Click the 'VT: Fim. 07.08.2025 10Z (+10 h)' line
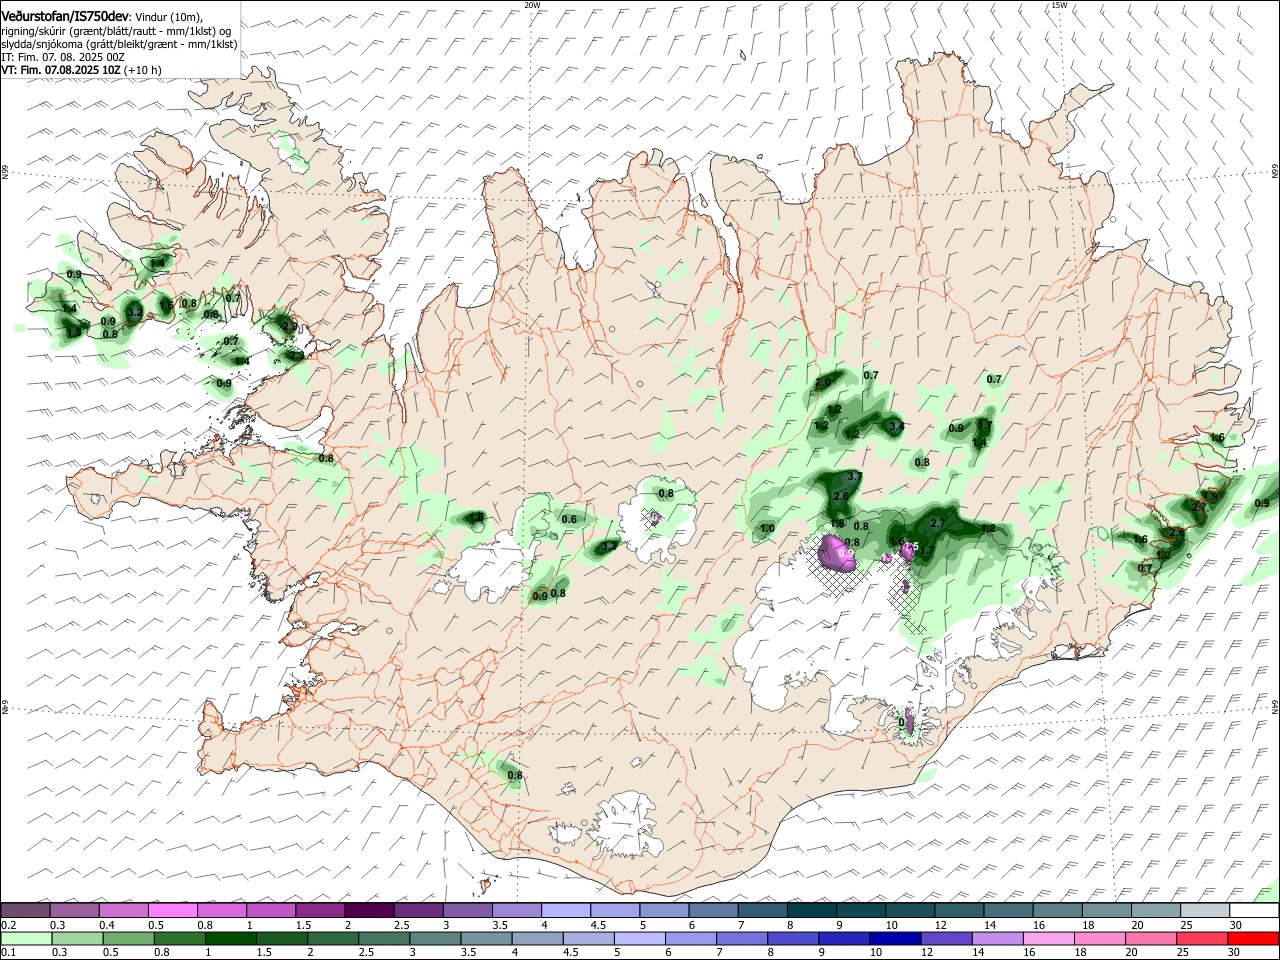This screenshot has width=1280, height=960. 81,70
